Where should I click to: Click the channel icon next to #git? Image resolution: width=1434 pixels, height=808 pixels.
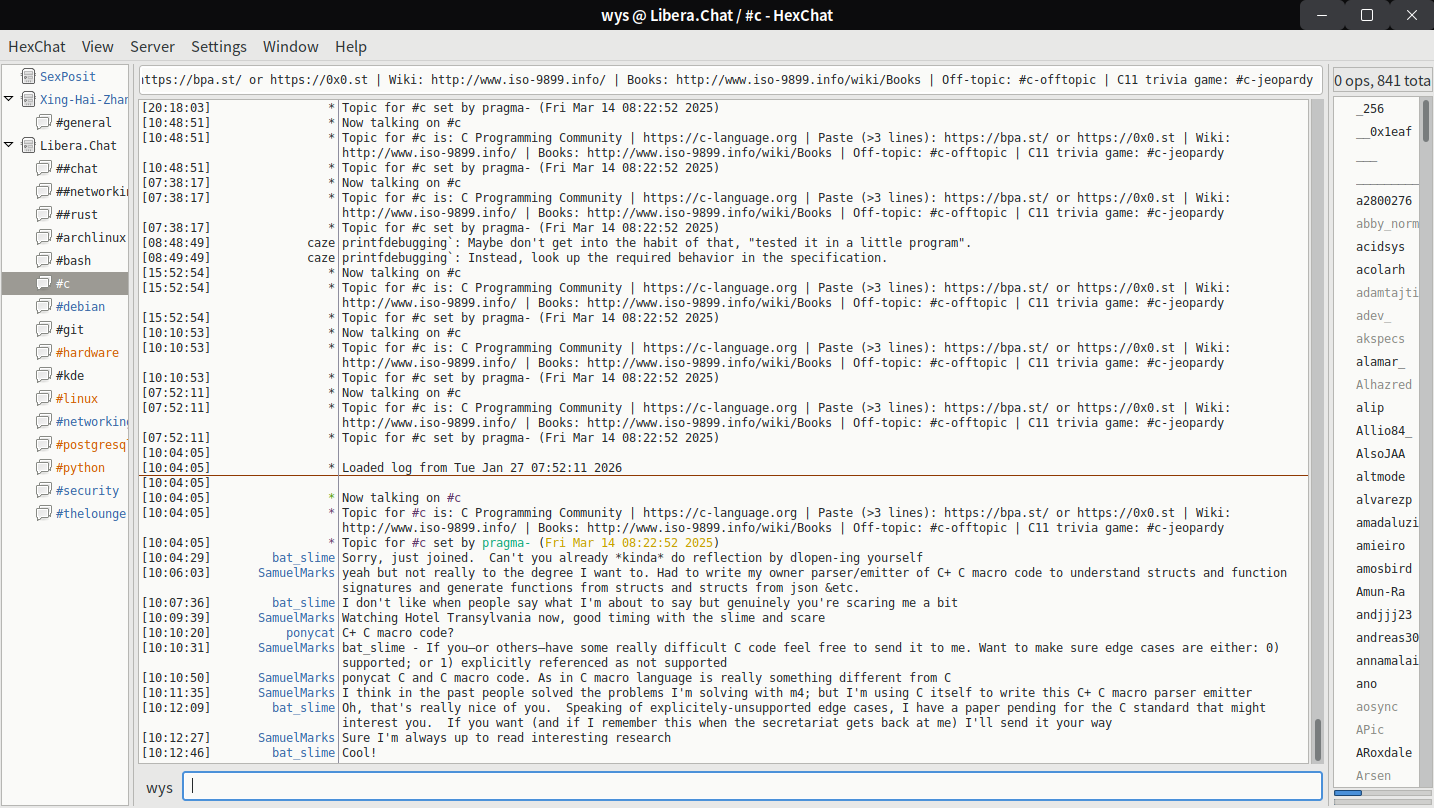43,329
